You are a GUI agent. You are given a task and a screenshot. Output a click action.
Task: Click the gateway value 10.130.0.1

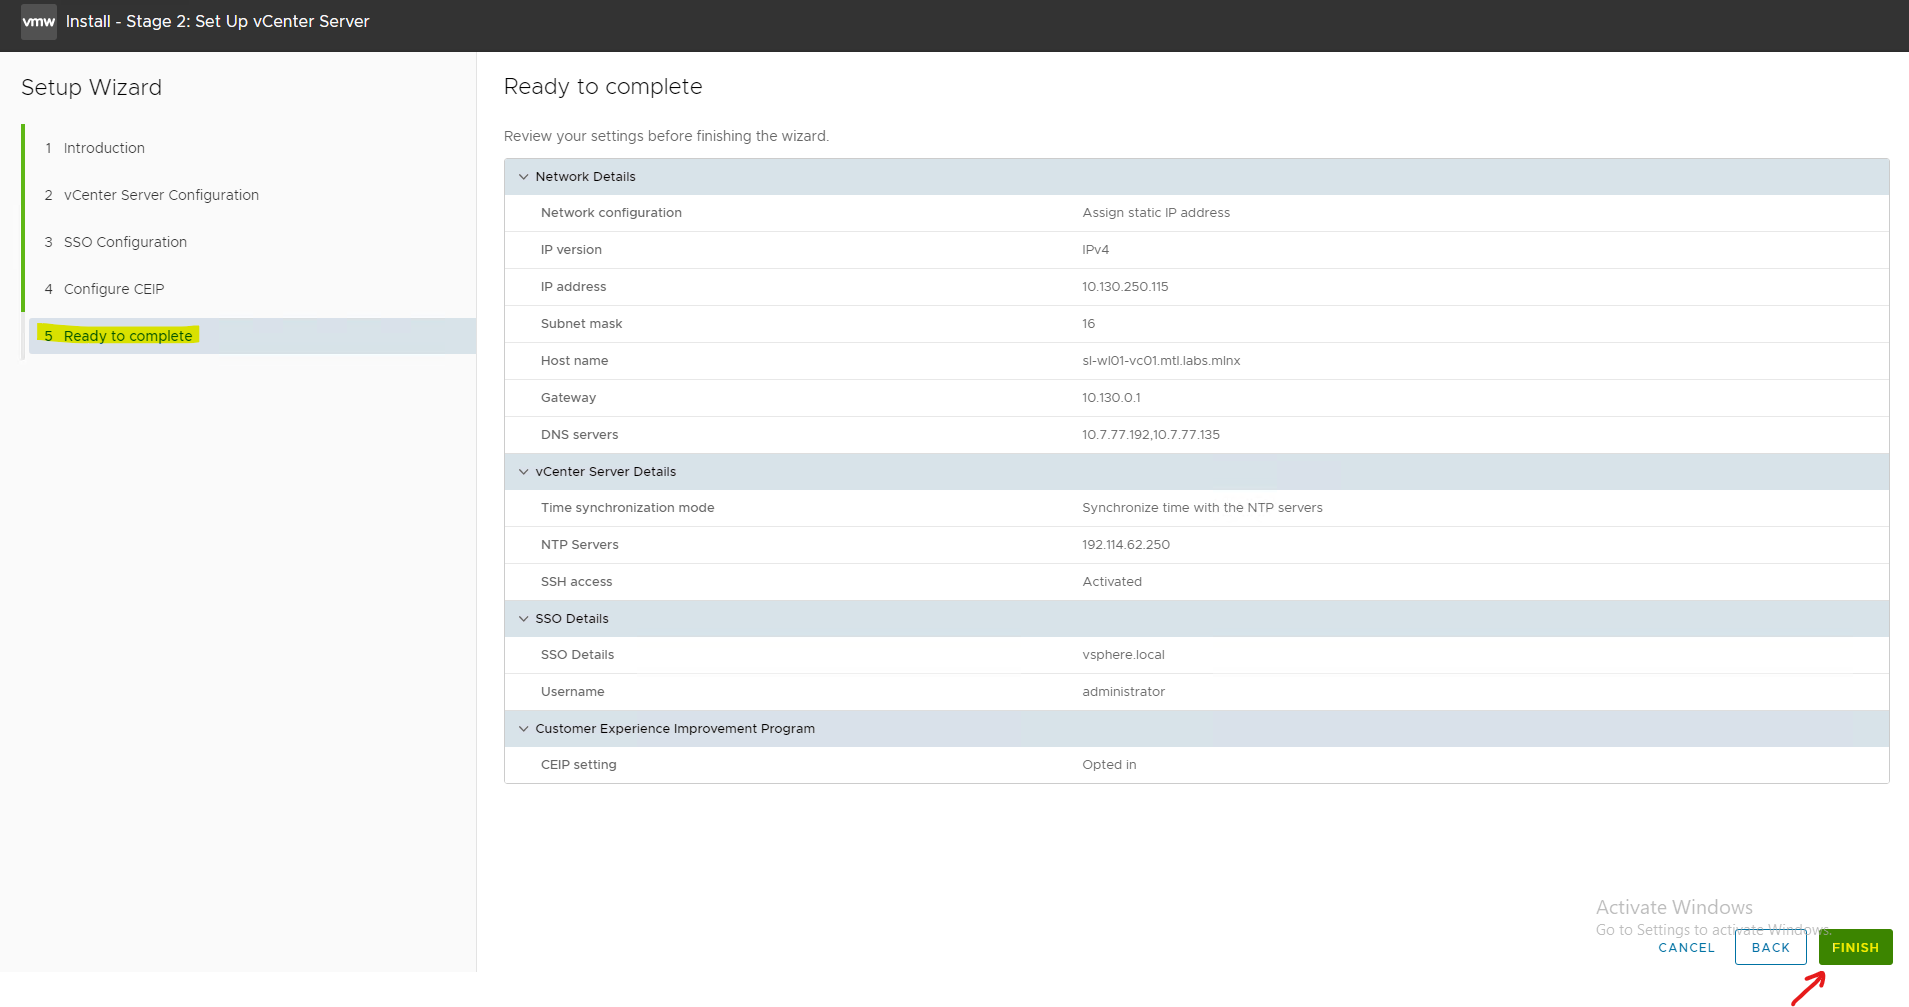(x=1111, y=398)
